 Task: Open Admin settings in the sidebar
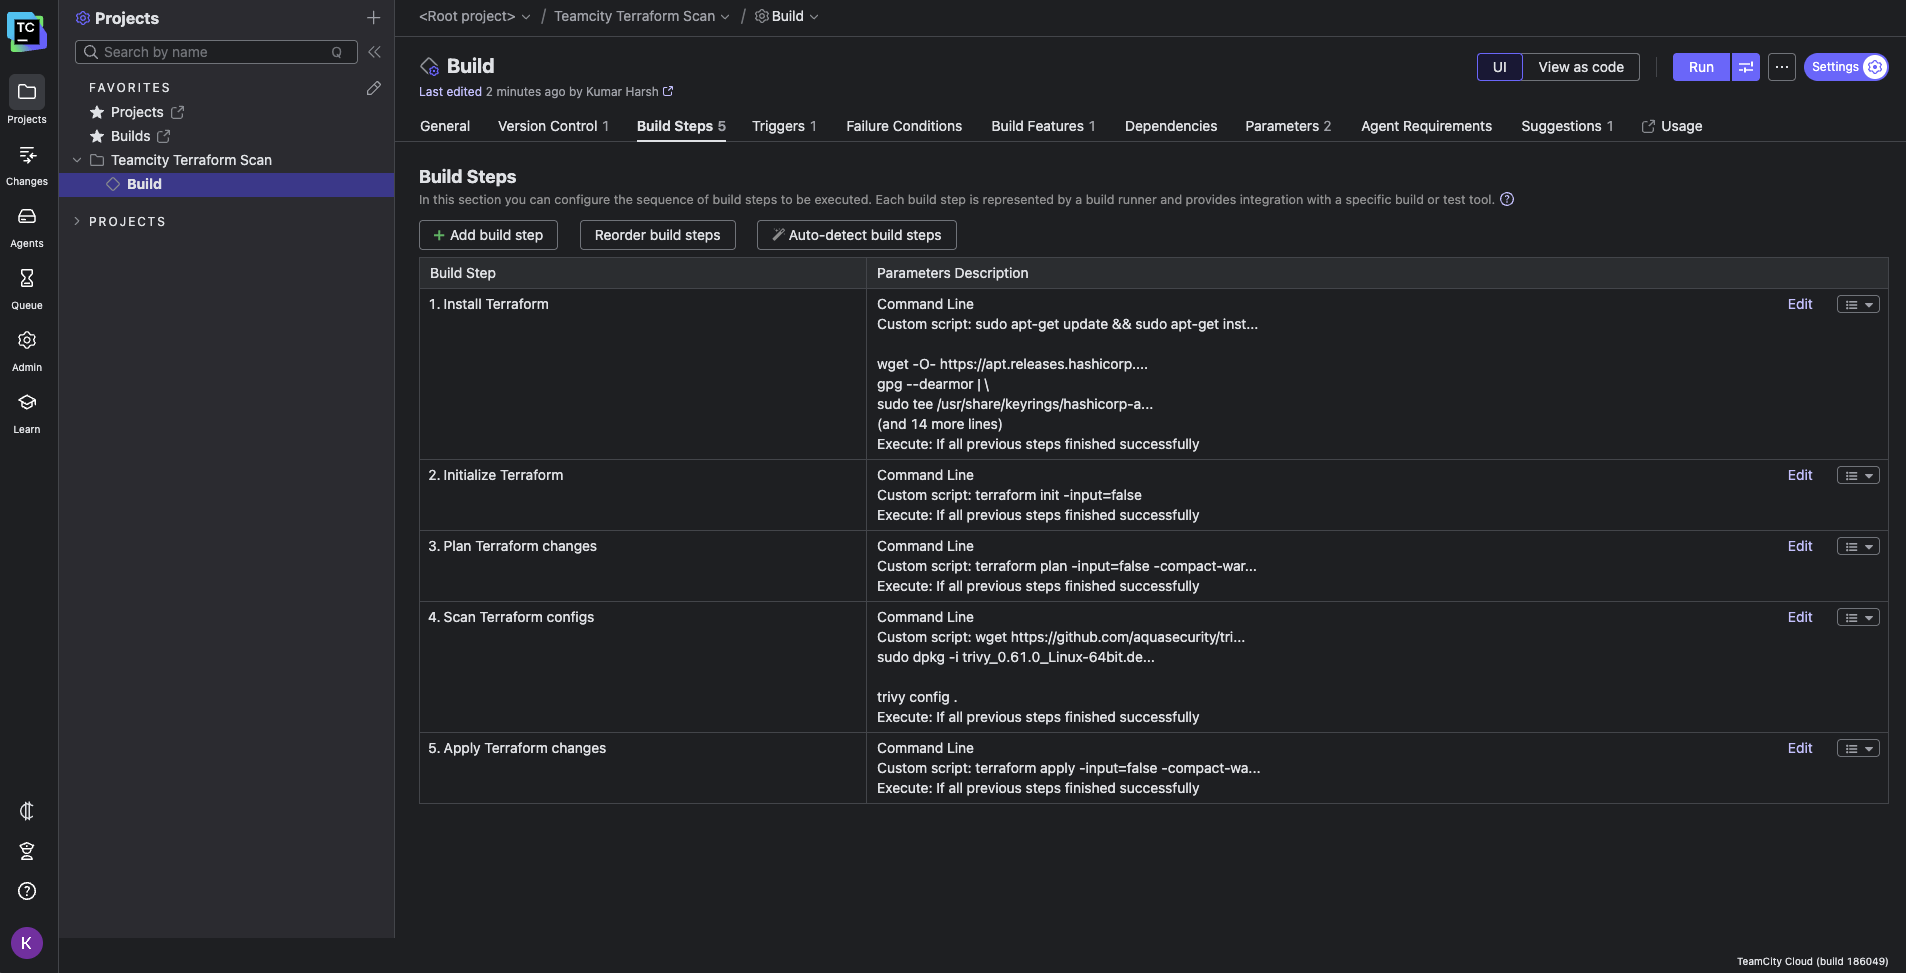27,351
